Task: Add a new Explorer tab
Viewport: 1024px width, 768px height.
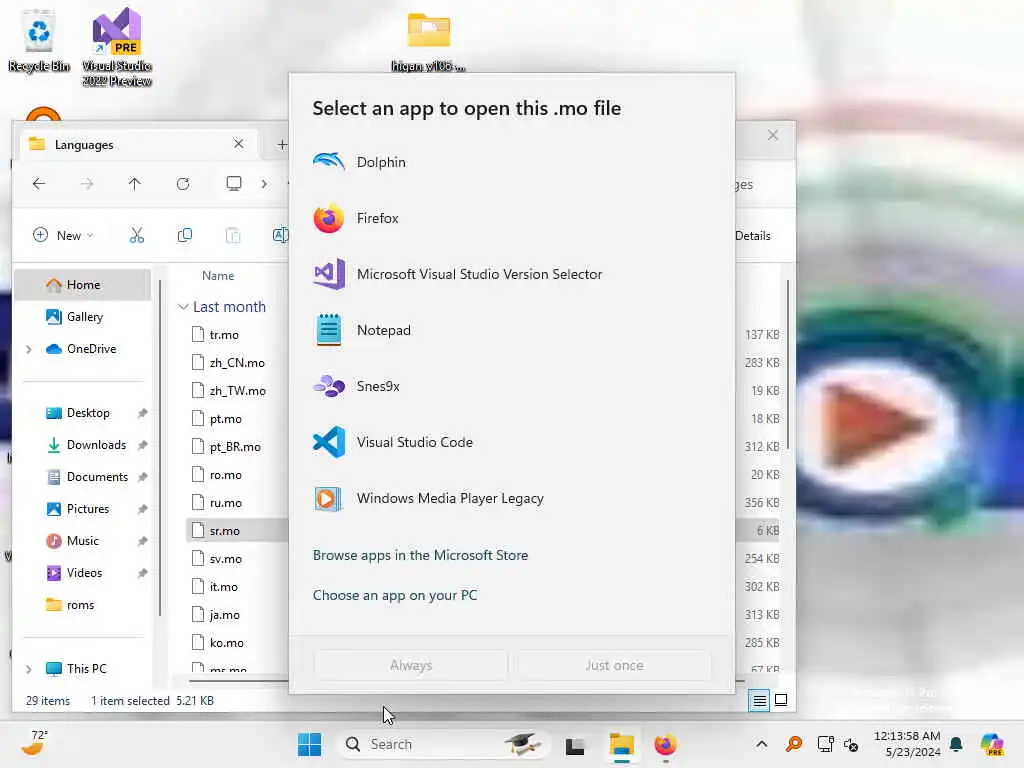Action: (281, 144)
